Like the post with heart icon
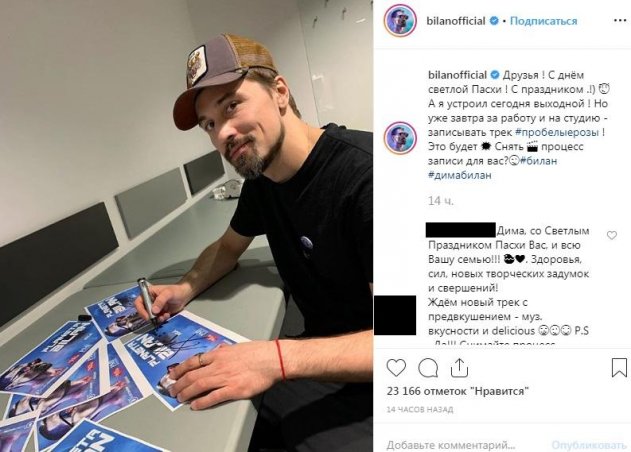631x452 pixels. tap(396, 368)
